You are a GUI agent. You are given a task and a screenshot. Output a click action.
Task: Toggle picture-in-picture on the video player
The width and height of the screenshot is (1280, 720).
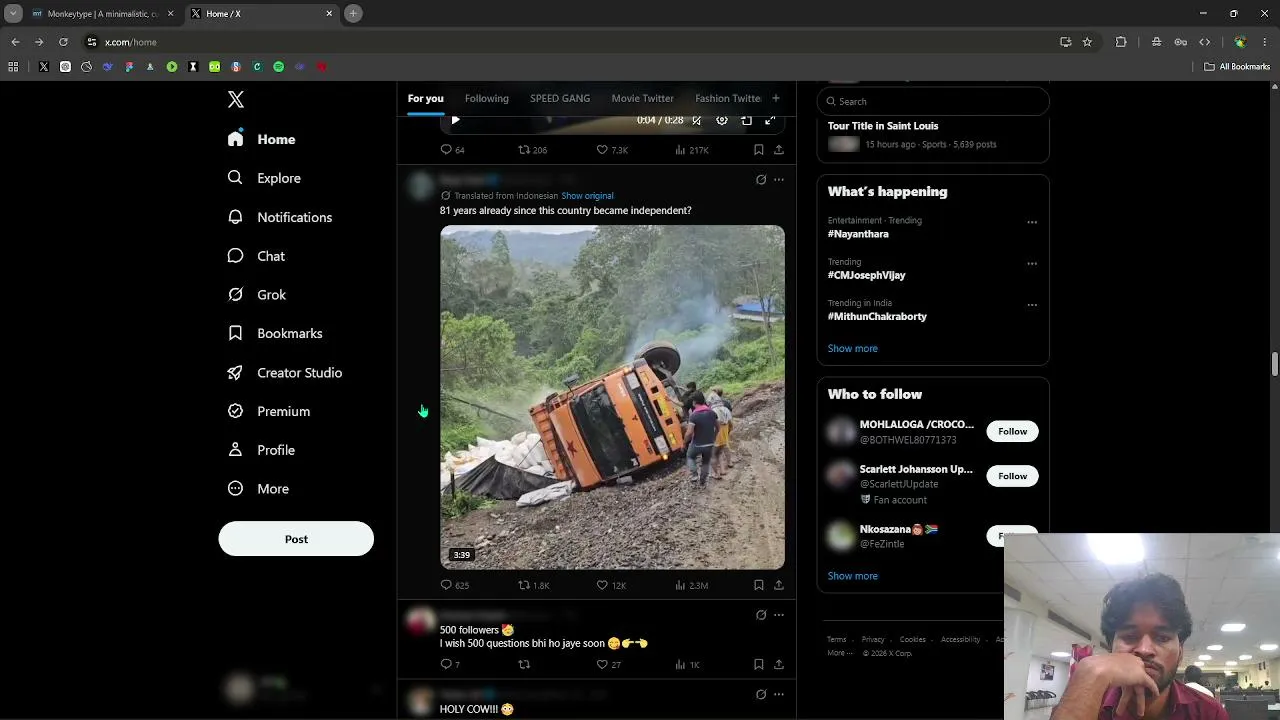pos(746,120)
